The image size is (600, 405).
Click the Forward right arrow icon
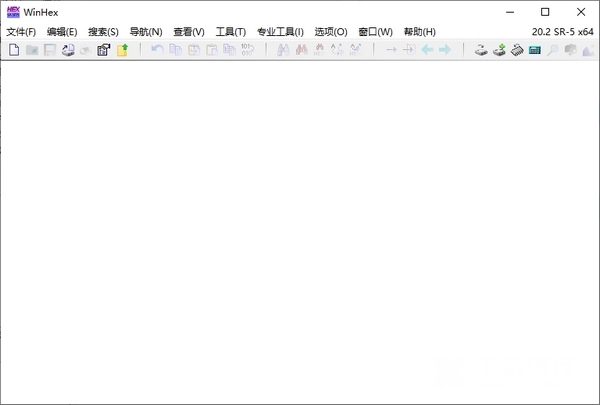point(445,50)
